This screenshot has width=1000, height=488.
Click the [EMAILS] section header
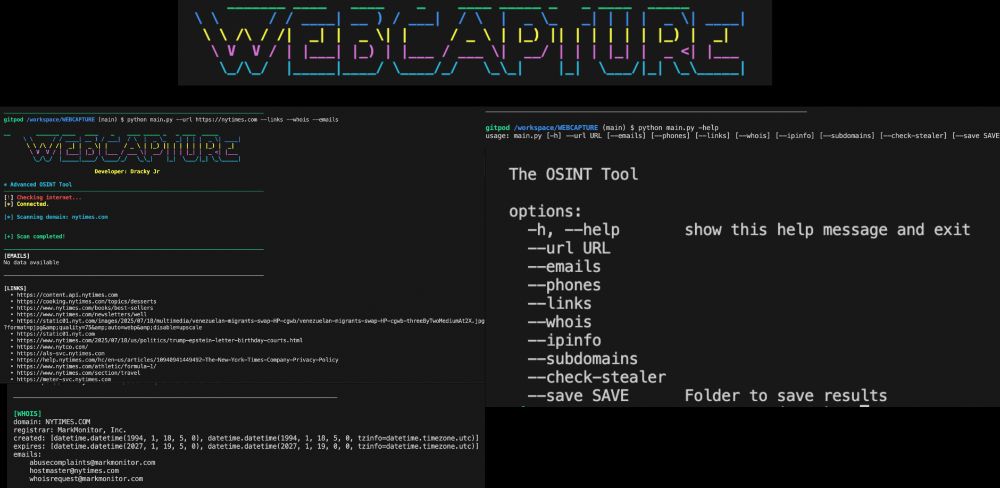pos(17,256)
